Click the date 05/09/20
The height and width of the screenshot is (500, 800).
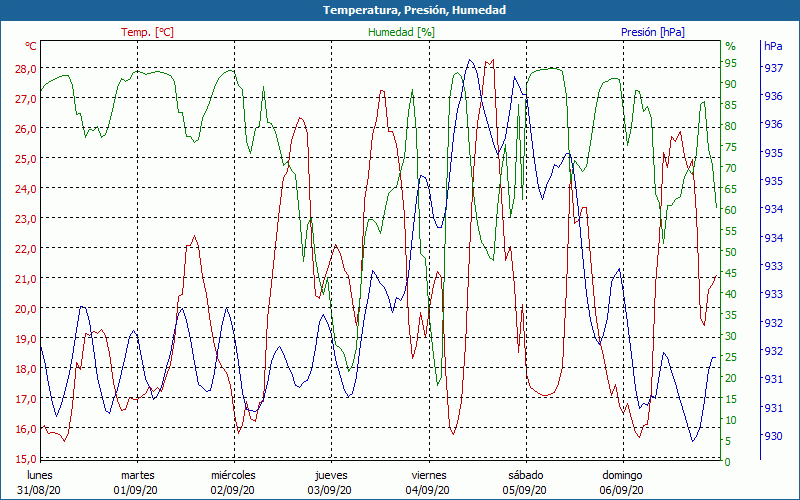[x=524, y=490]
